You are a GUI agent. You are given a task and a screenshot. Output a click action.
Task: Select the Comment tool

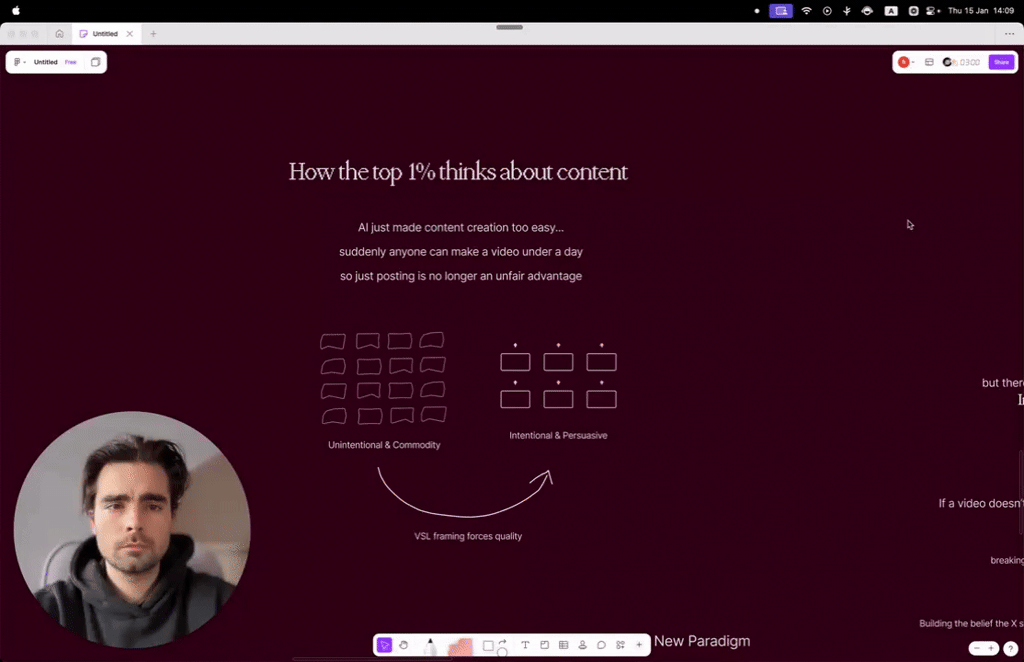[x=601, y=645]
